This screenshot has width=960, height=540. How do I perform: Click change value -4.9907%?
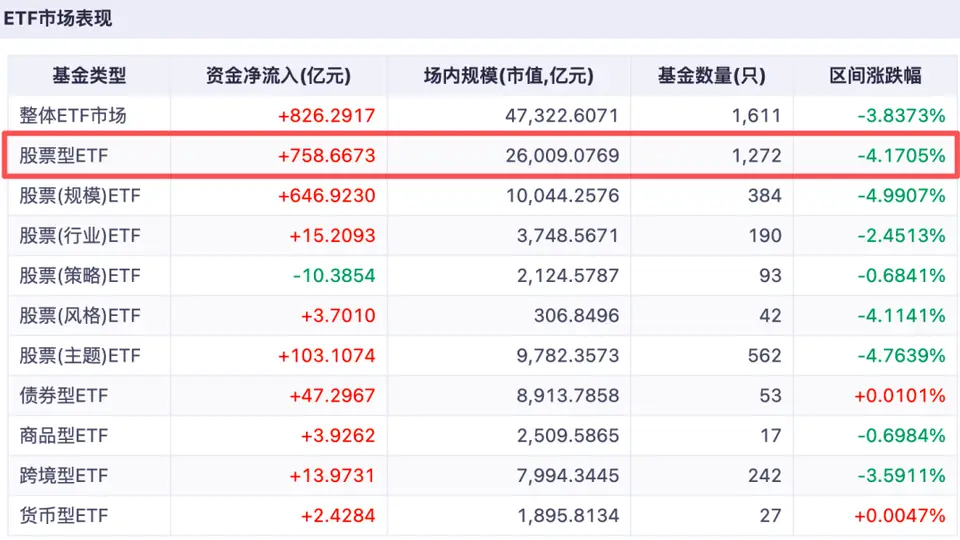coord(901,195)
